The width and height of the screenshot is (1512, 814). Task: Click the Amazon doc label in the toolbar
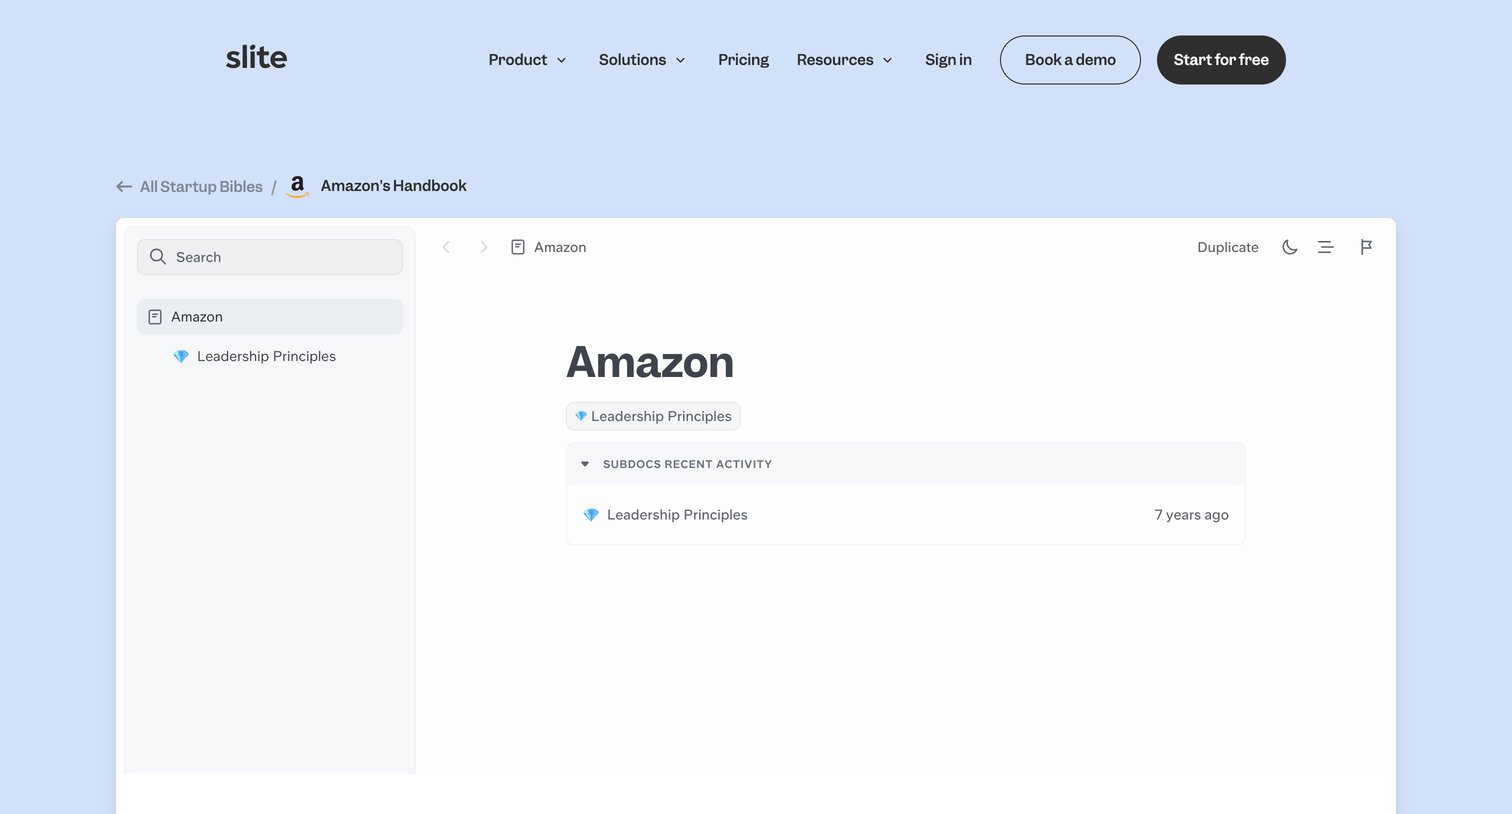coord(549,247)
